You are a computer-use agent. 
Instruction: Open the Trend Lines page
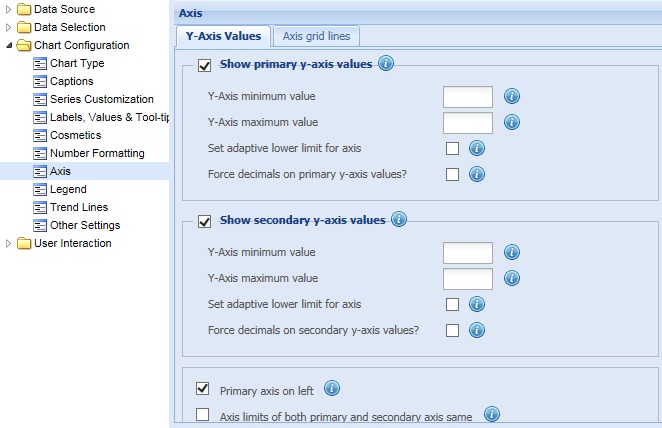[79, 207]
